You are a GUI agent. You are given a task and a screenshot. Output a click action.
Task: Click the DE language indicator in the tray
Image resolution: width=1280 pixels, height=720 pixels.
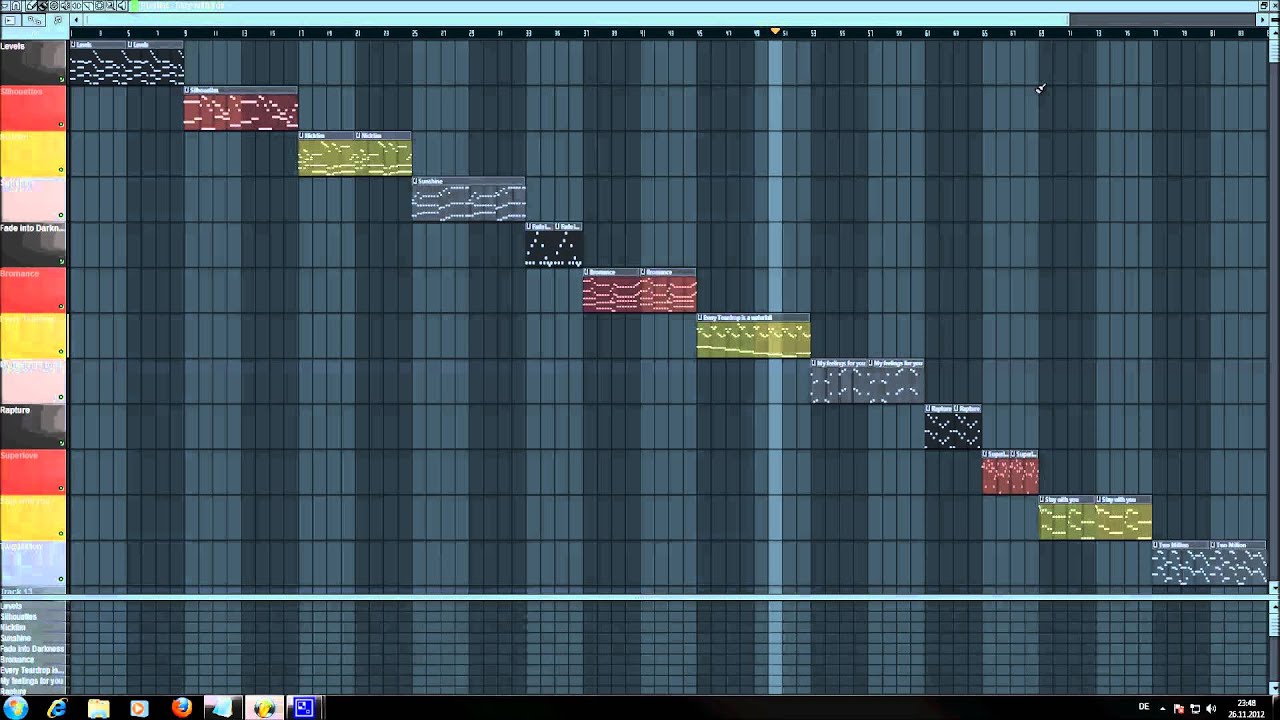click(1144, 707)
